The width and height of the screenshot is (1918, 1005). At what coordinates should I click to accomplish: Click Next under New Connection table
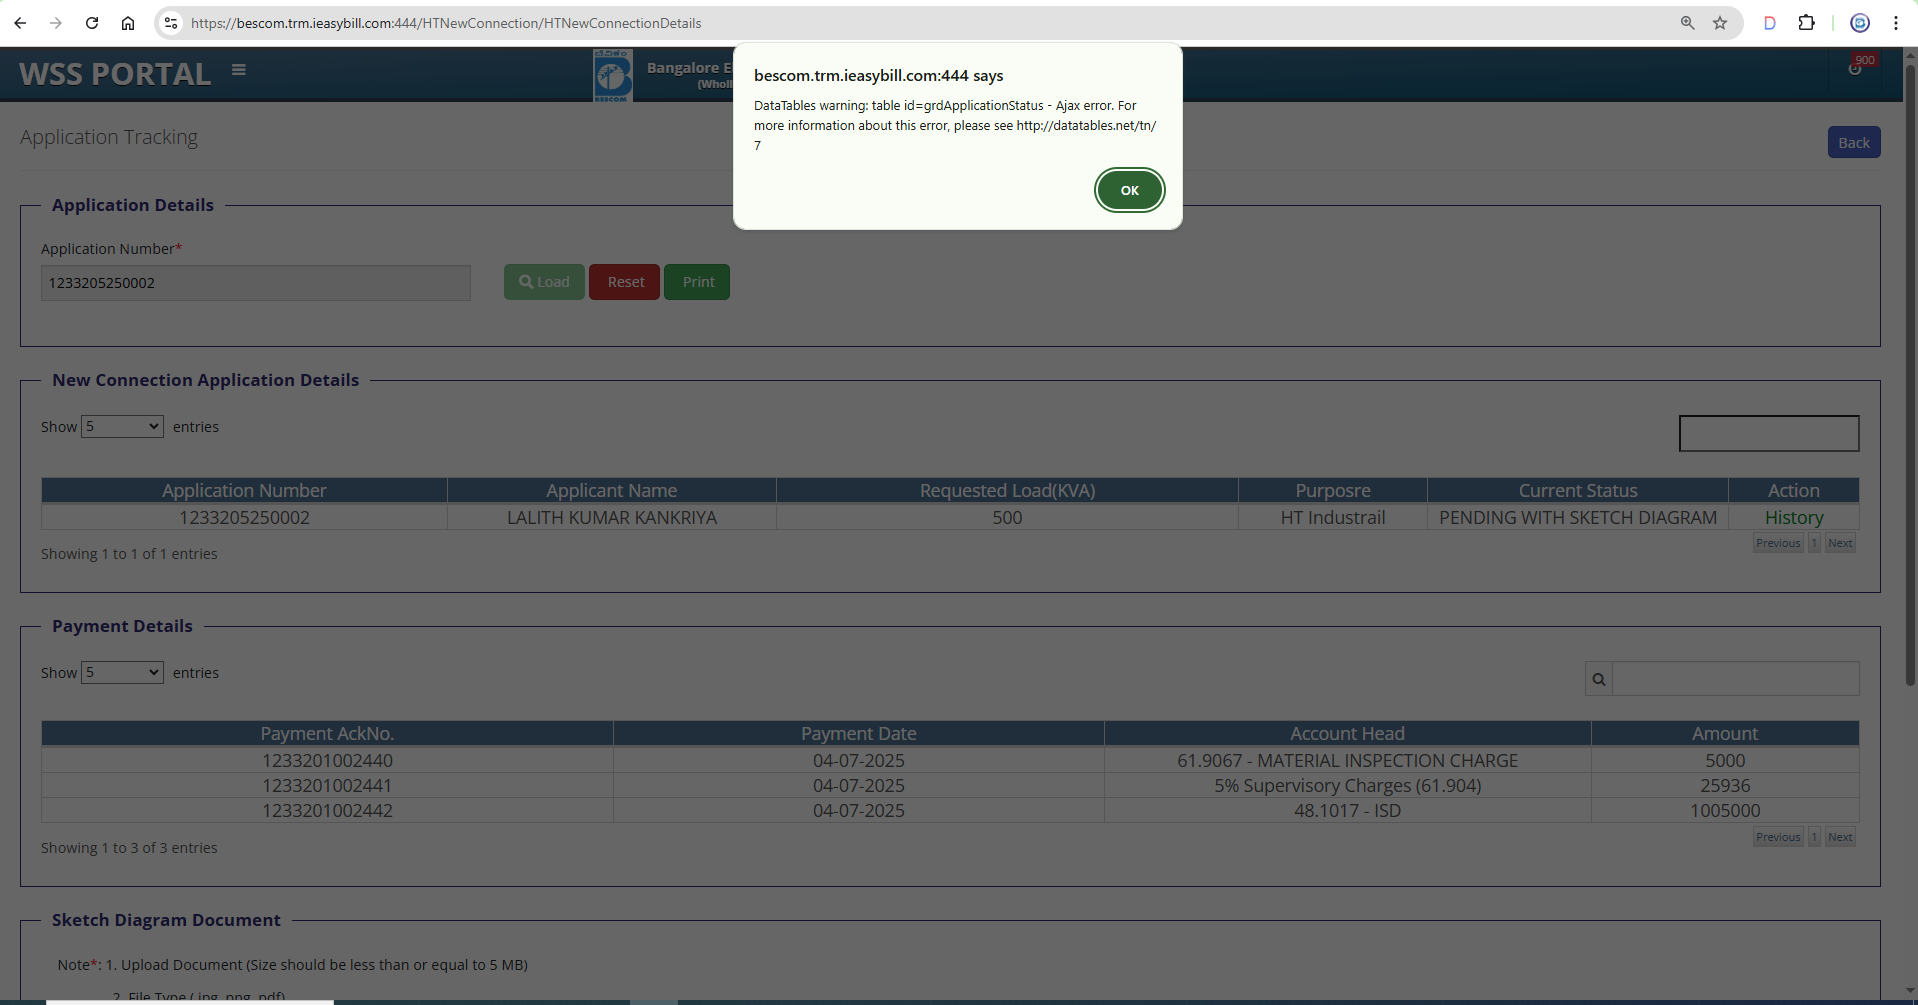click(x=1840, y=543)
